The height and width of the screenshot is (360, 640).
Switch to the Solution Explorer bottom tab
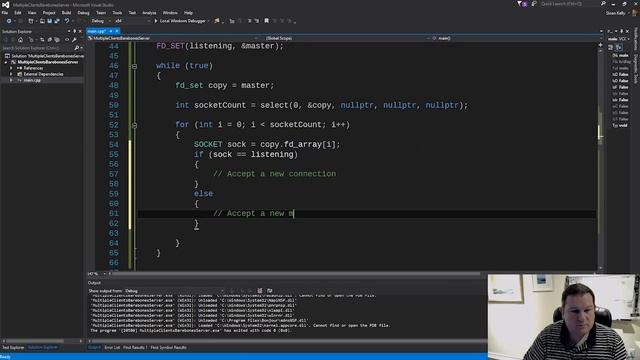click(x=43, y=347)
